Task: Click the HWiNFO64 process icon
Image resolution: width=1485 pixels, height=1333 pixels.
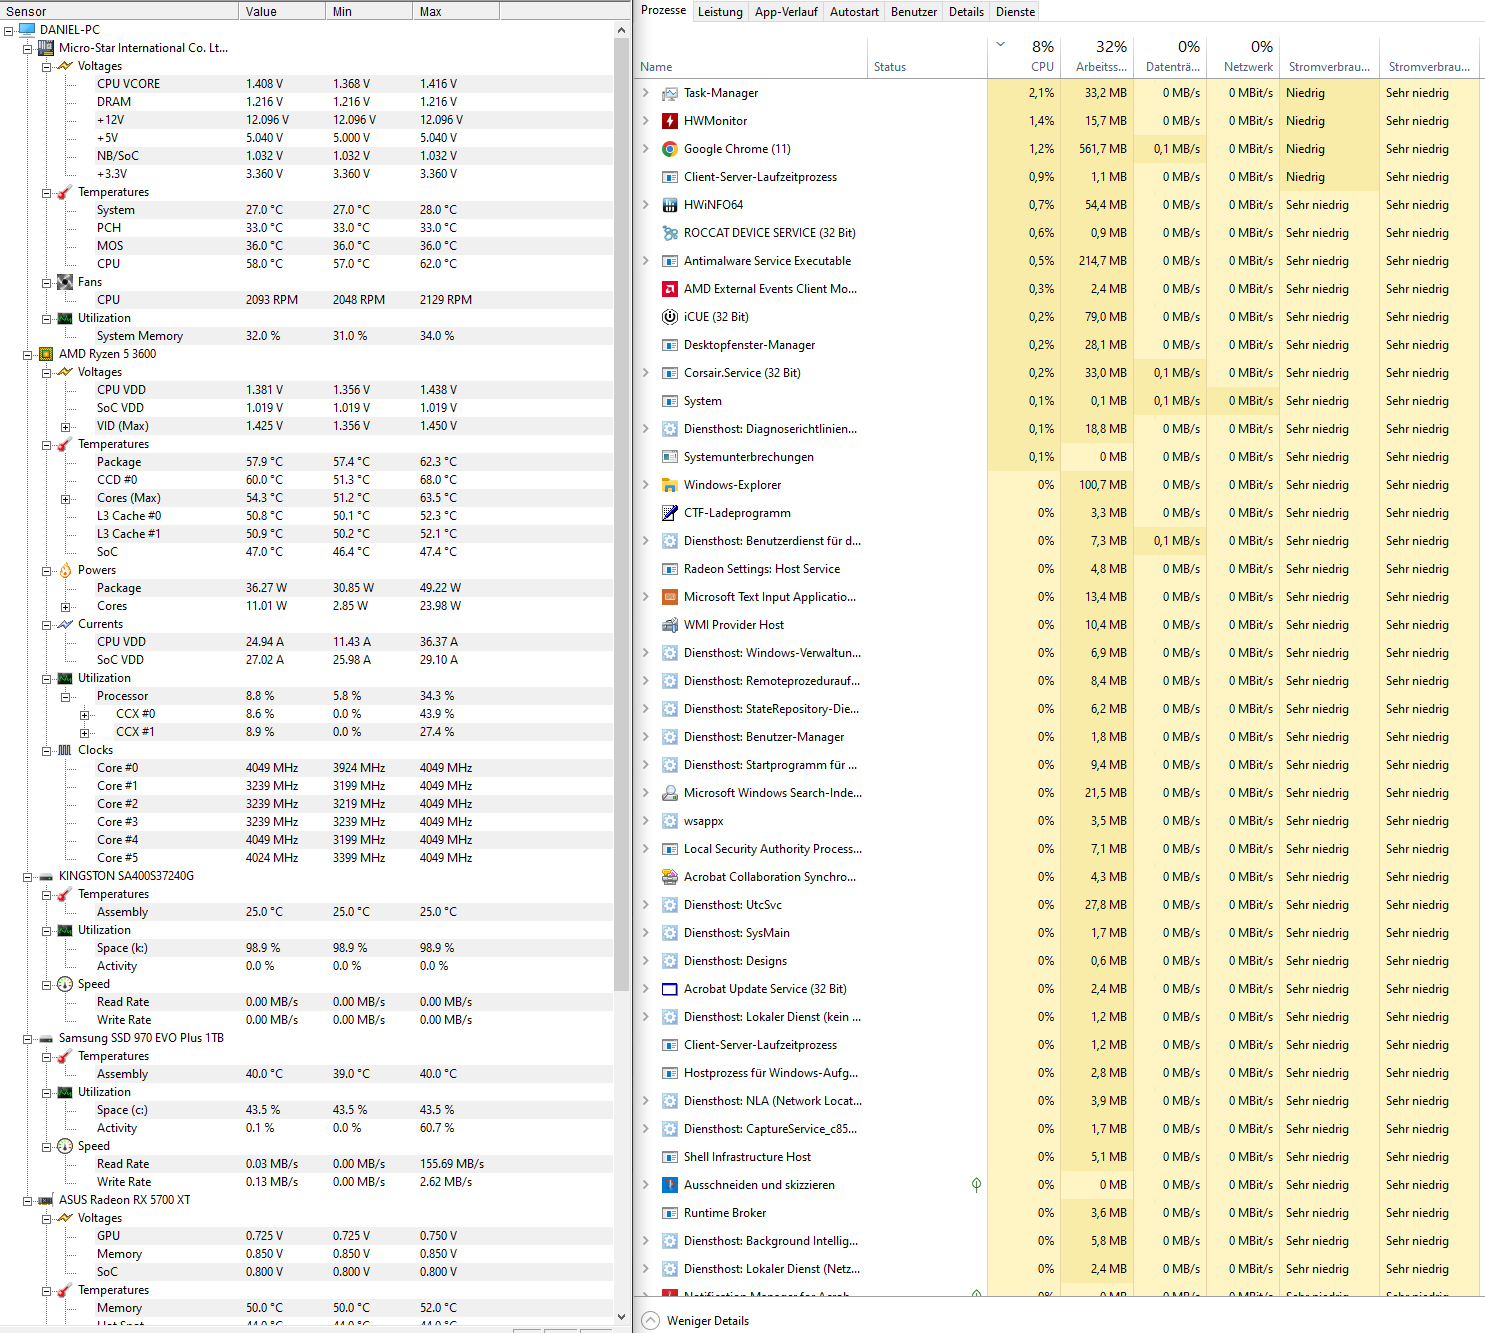Action: click(670, 205)
